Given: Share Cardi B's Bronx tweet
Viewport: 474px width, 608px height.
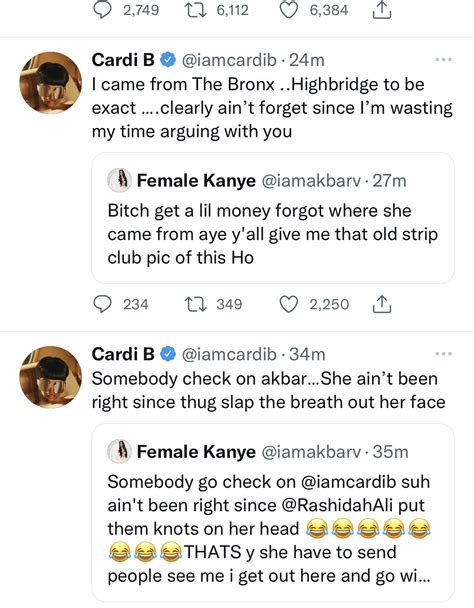Looking at the screenshot, I should pos(382,304).
